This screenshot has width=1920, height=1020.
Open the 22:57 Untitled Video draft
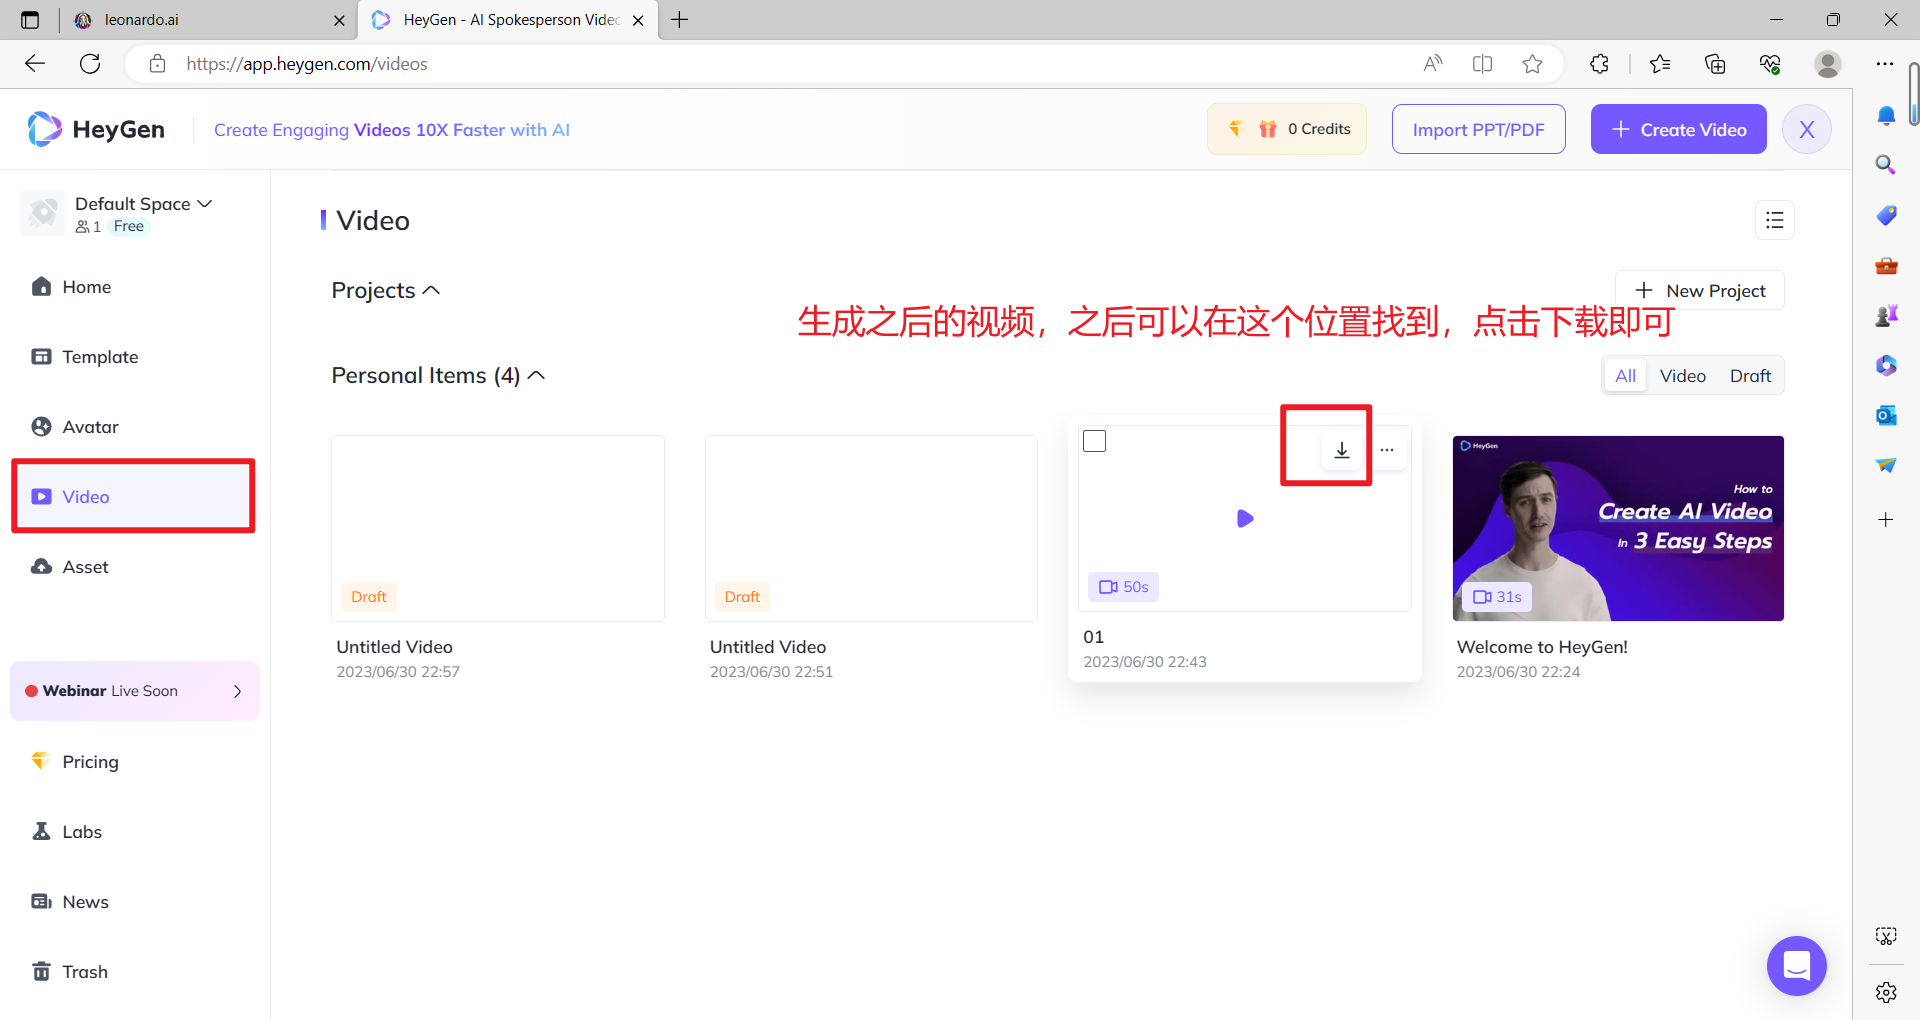(x=498, y=528)
